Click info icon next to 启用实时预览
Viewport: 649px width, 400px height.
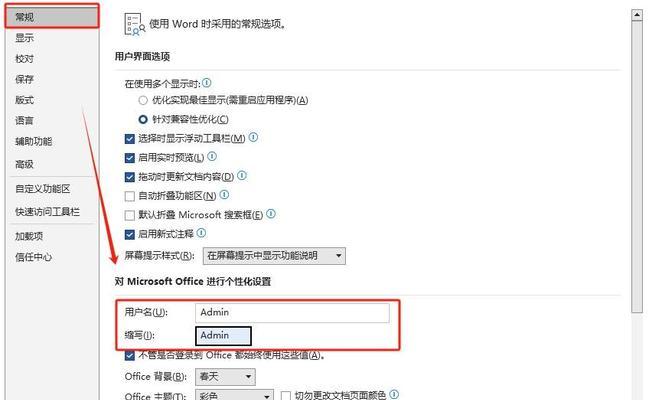[212, 156]
